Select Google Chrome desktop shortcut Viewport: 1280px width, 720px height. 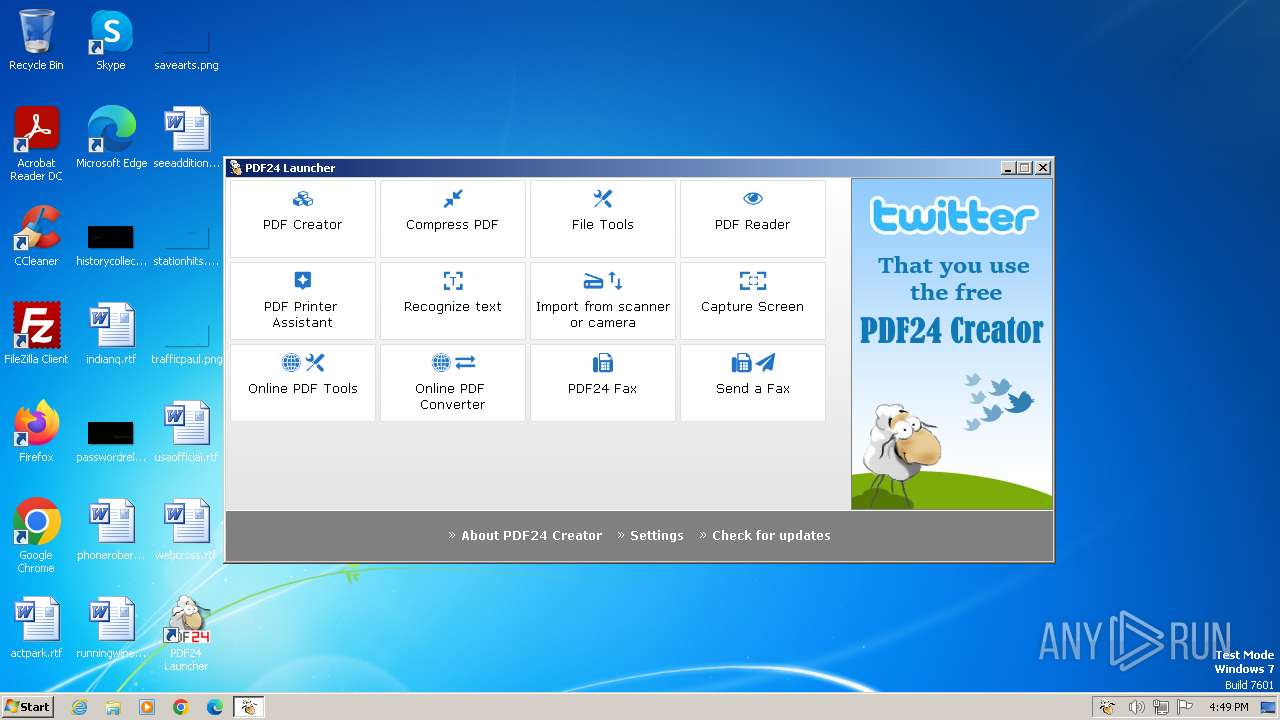point(36,535)
